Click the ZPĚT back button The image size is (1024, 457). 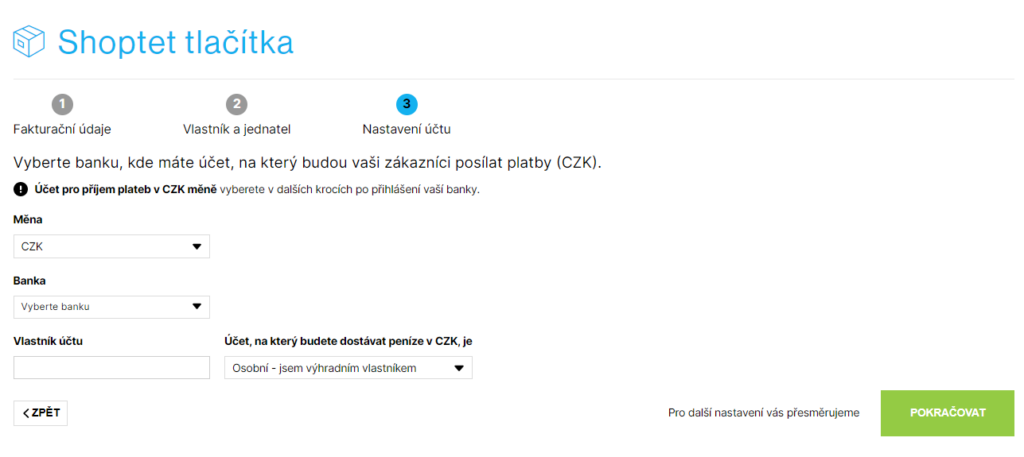click(x=40, y=413)
